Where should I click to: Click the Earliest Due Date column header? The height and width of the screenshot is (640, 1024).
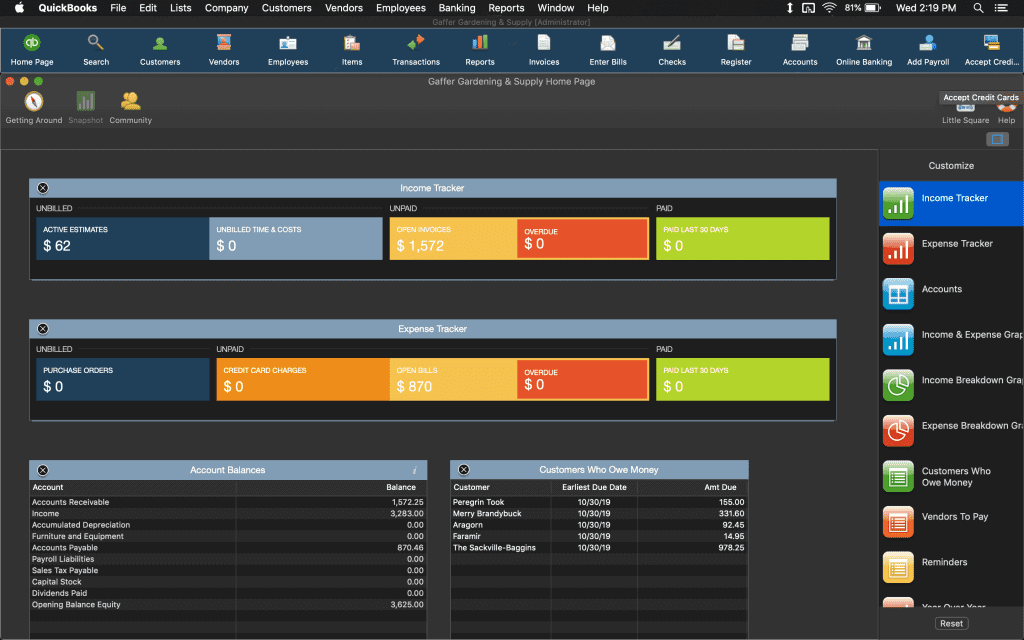tap(594, 487)
